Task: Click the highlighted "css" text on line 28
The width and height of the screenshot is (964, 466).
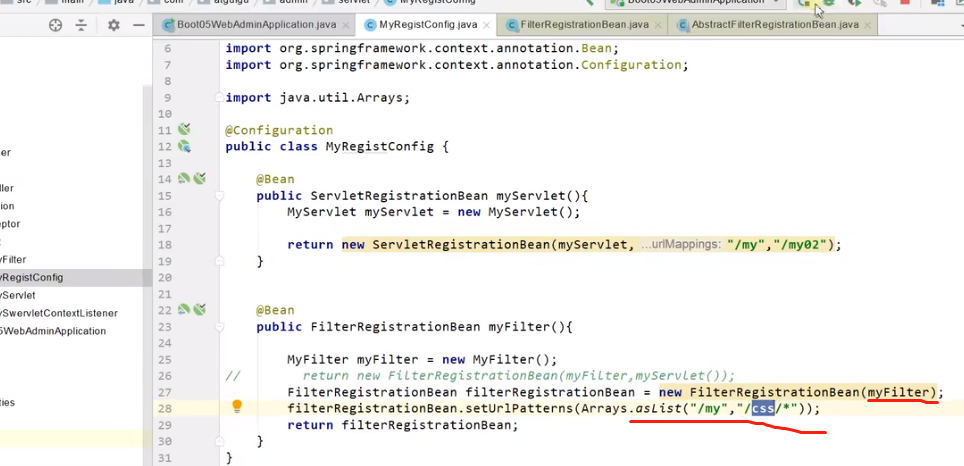Action: tap(764, 408)
